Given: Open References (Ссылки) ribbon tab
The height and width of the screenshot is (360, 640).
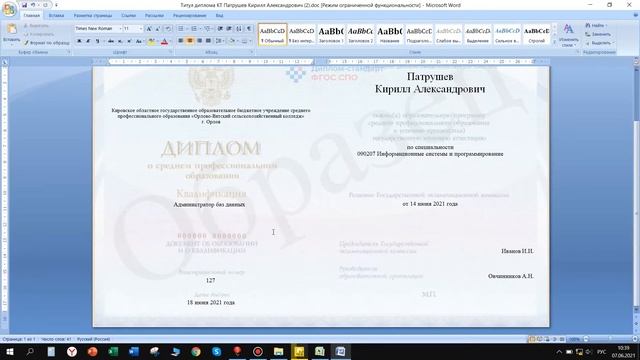Looking at the screenshot, I should tap(129, 16).
